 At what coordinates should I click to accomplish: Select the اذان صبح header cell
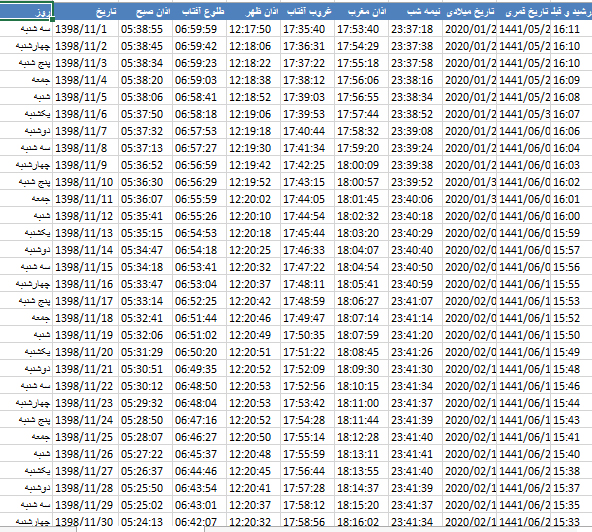tap(145, 11)
